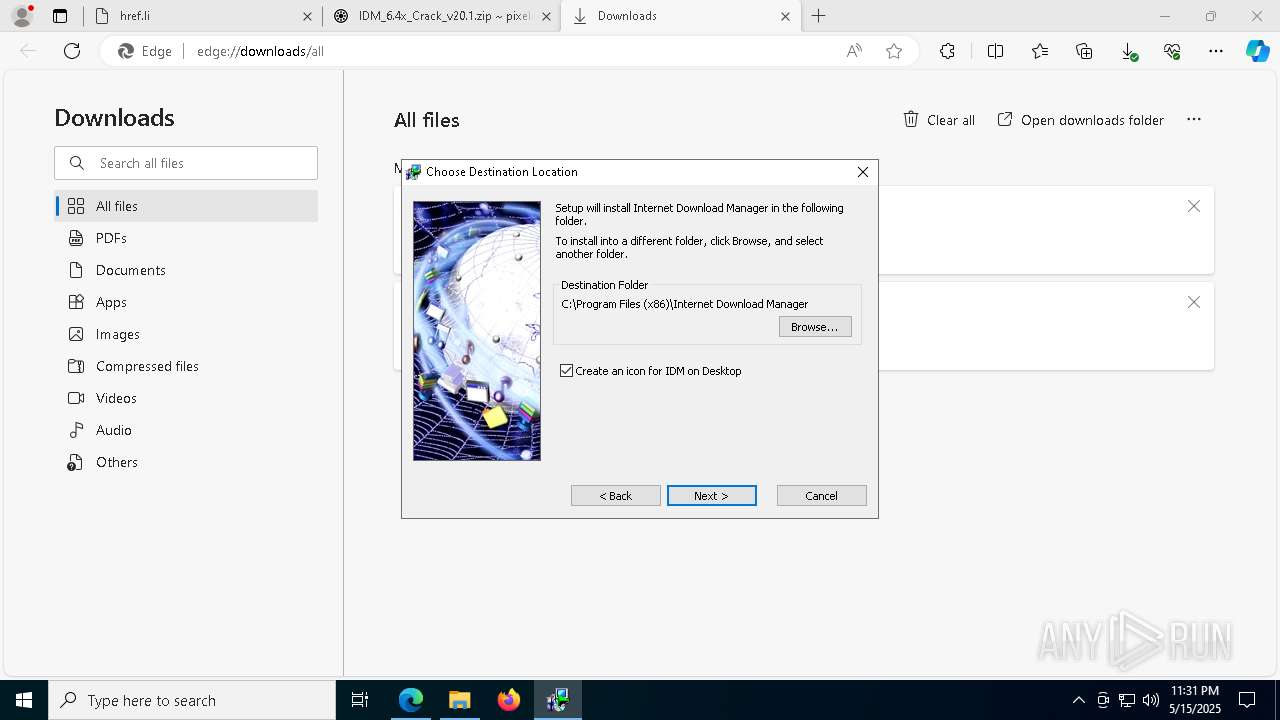Image resolution: width=1280 pixels, height=720 pixels.
Task: Filter downloads by Documents
Action: 186,270
